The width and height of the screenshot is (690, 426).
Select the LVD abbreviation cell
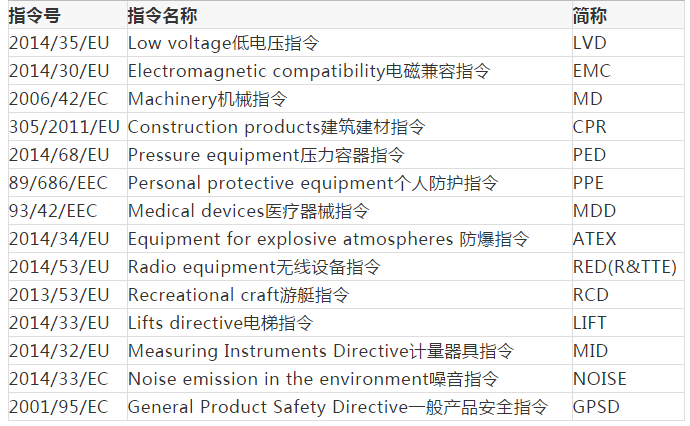click(x=590, y=43)
